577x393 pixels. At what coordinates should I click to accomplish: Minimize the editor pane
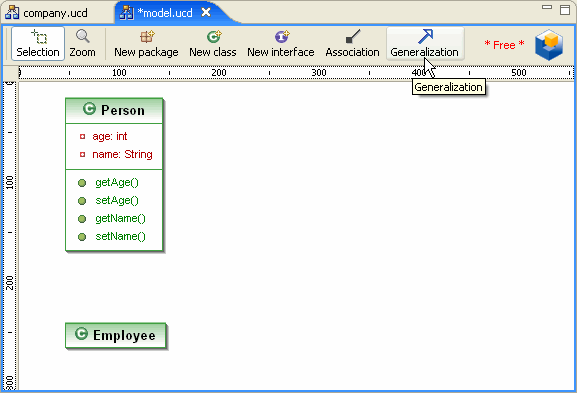pyautogui.click(x=547, y=7)
